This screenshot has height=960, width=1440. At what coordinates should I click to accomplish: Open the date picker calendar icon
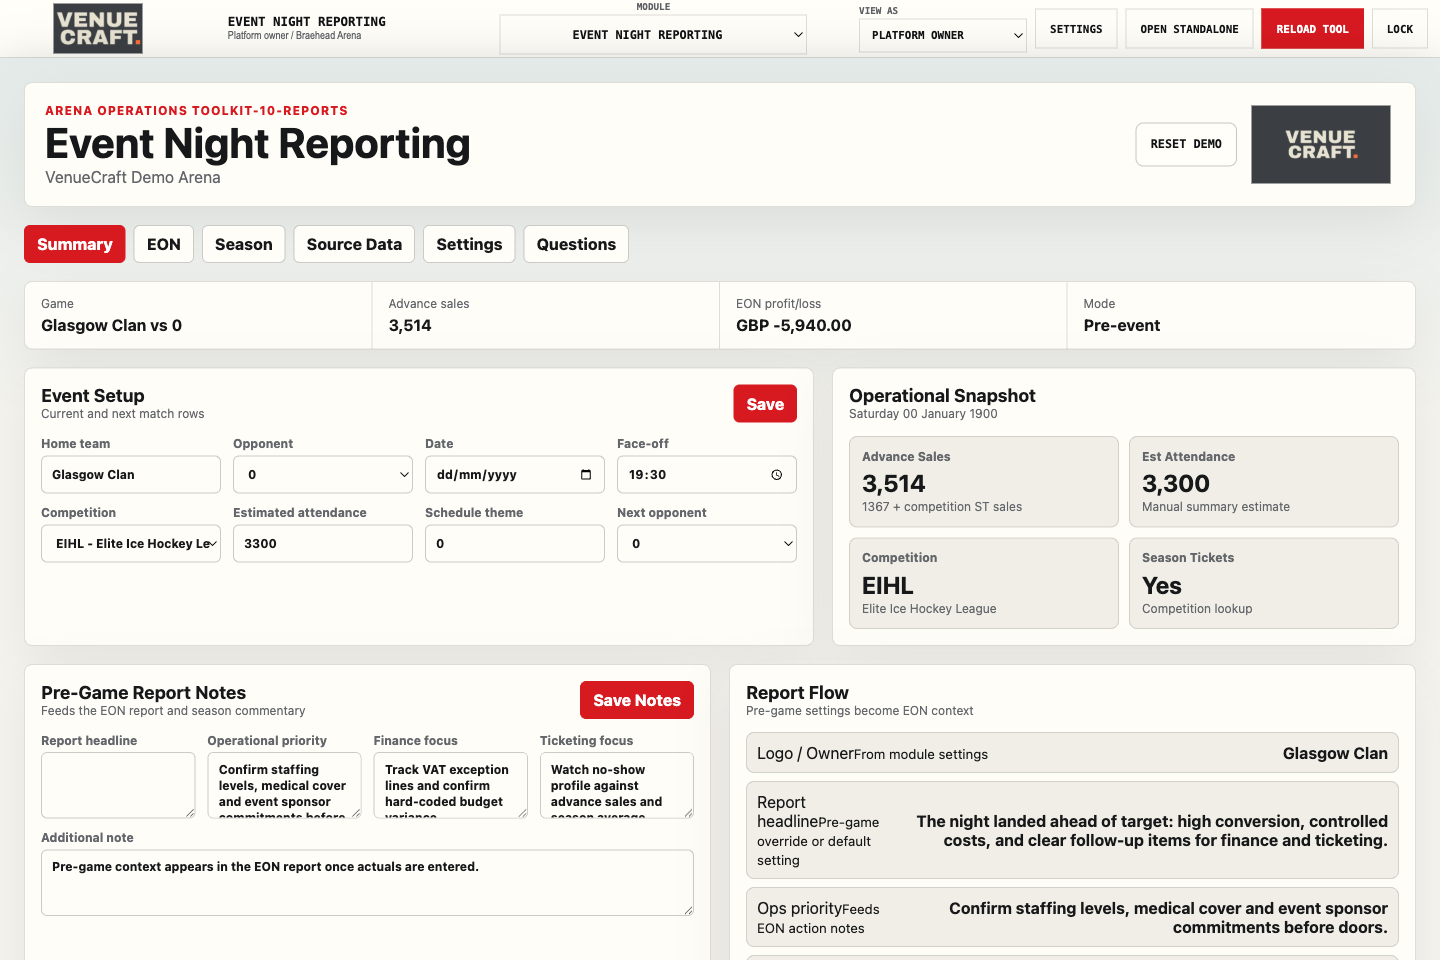[586, 475]
